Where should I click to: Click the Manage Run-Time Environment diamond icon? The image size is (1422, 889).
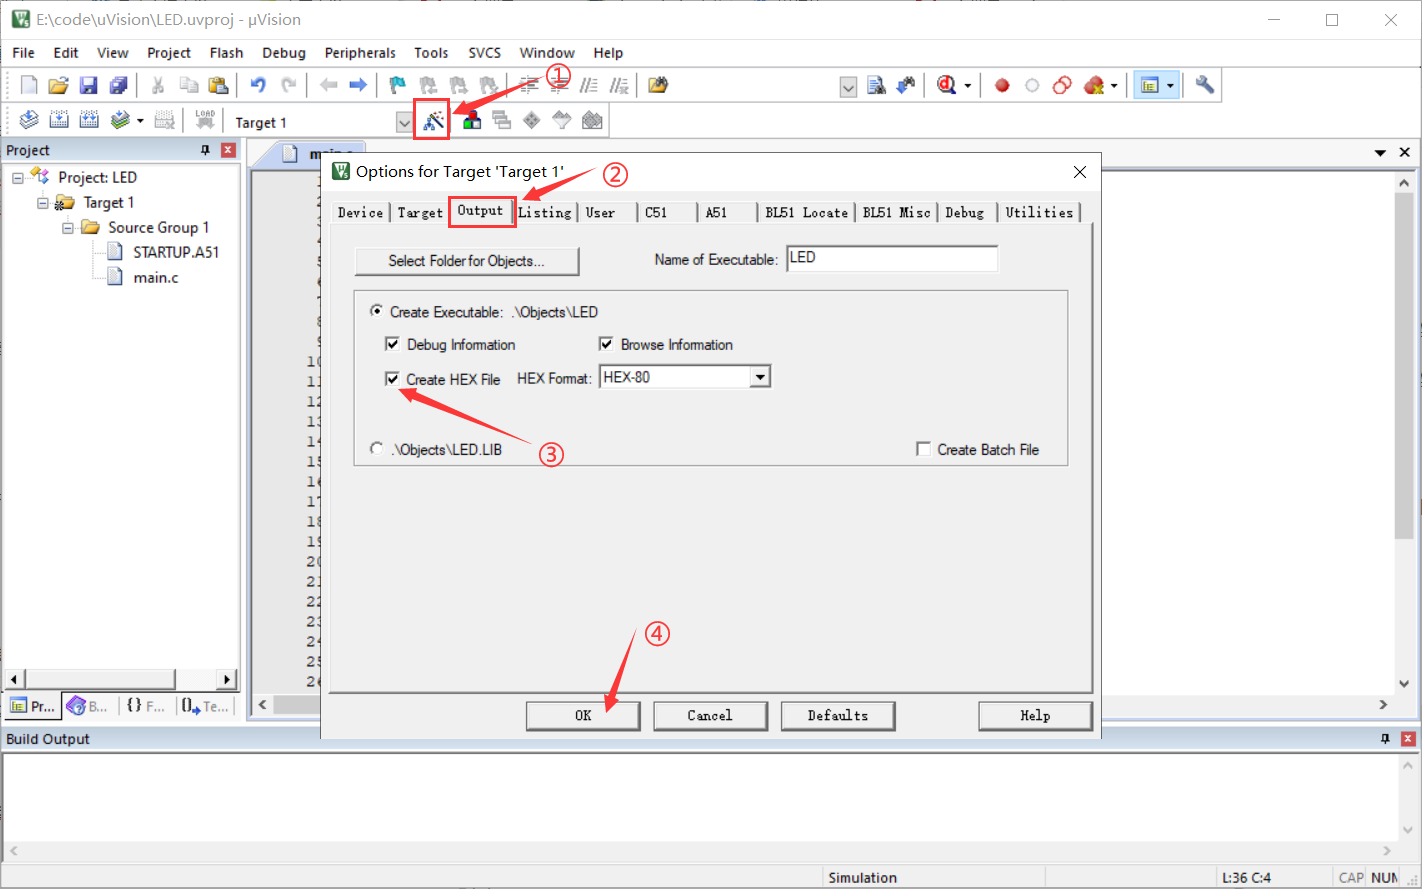tap(532, 120)
